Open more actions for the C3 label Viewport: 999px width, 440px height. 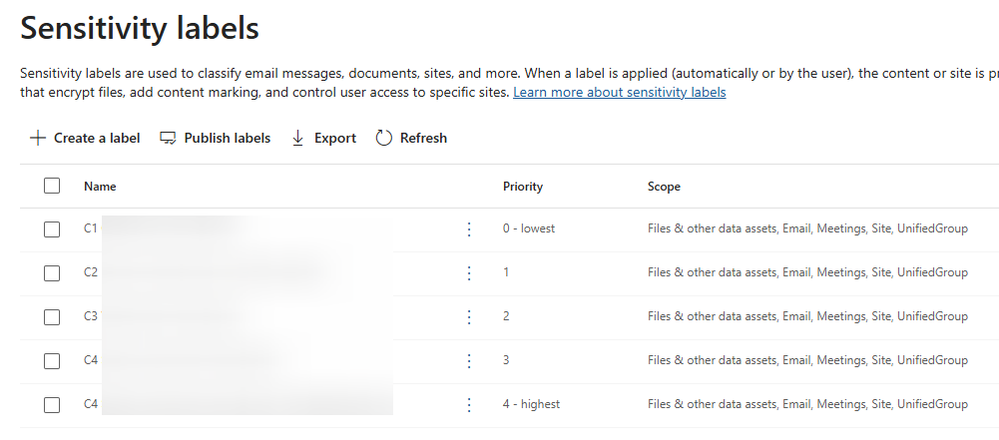[x=469, y=317]
